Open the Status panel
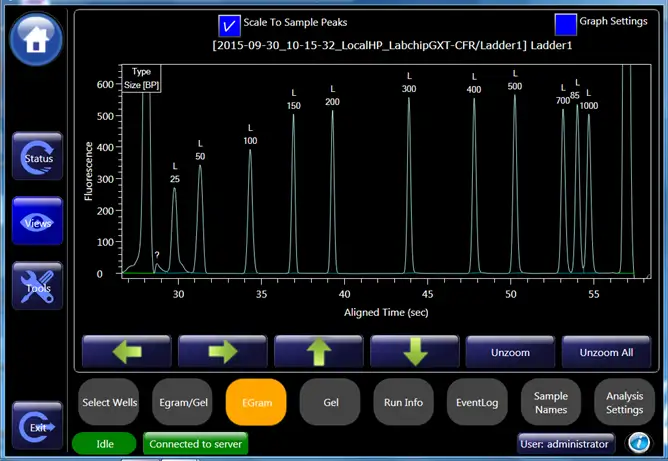The image size is (668, 461). pos(37,156)
